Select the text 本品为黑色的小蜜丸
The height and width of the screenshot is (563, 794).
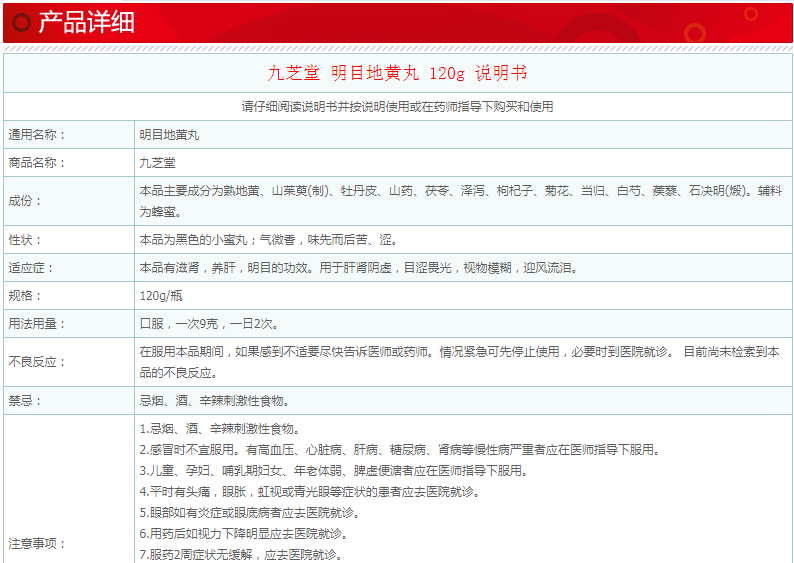193,239
